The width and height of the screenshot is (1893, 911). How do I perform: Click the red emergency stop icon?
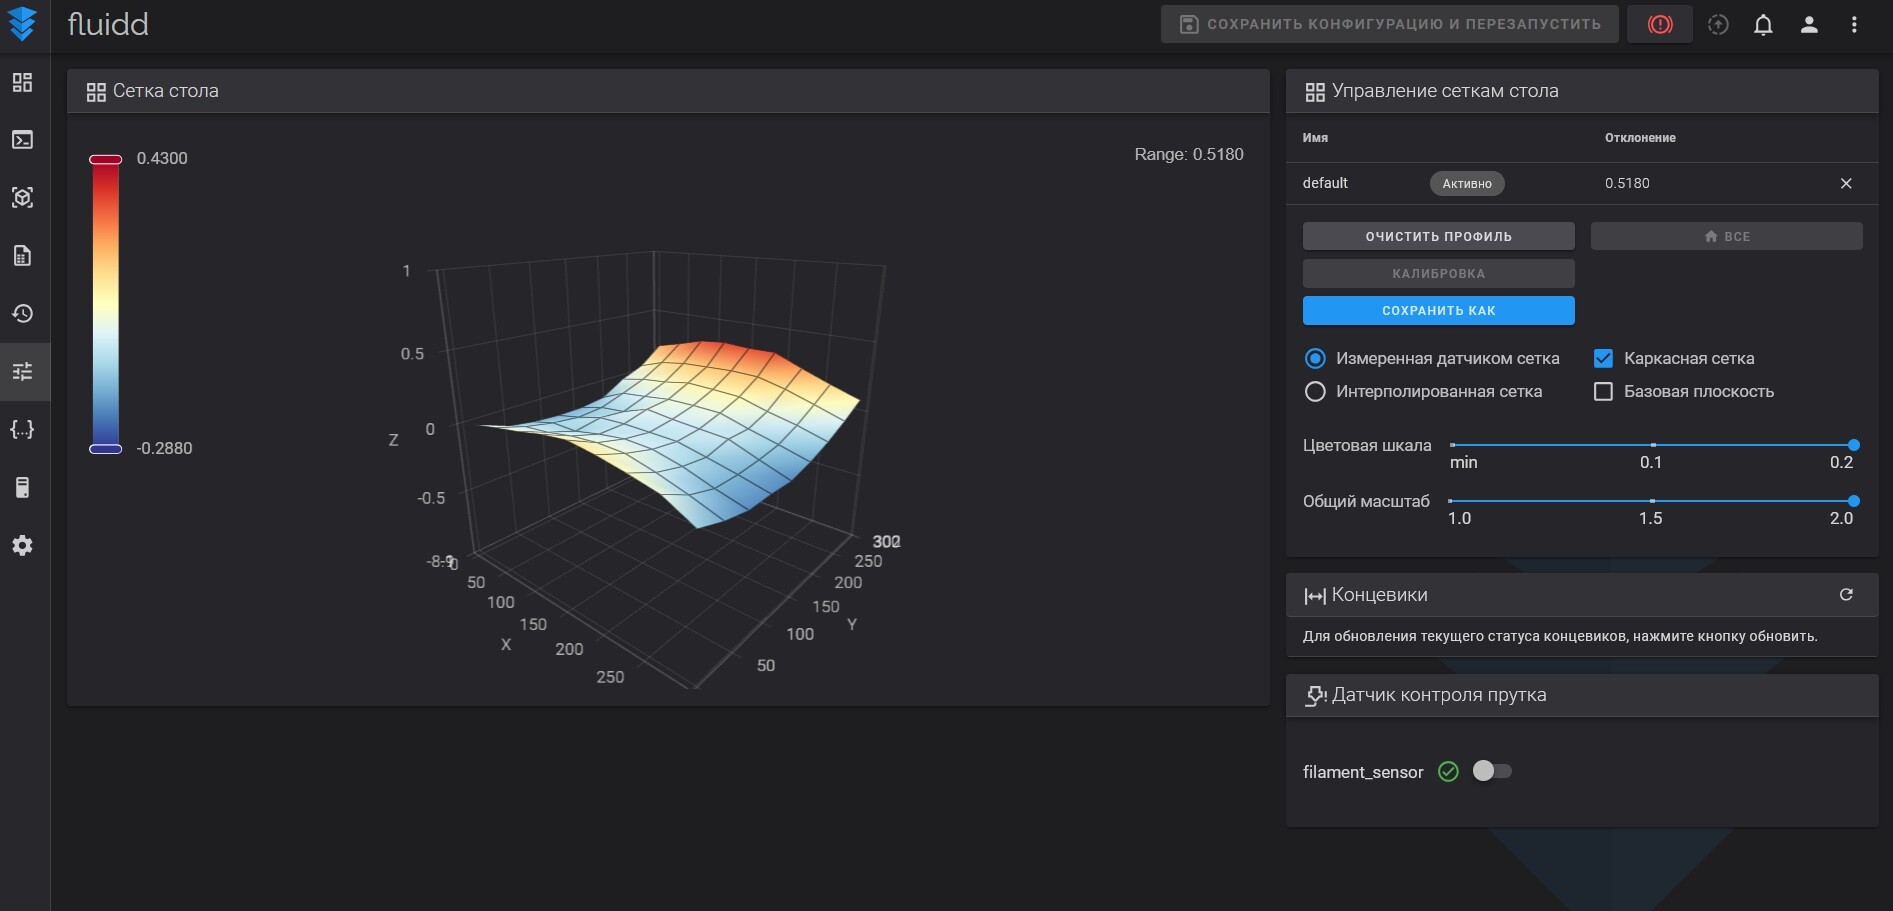(x=1659, y=25)
